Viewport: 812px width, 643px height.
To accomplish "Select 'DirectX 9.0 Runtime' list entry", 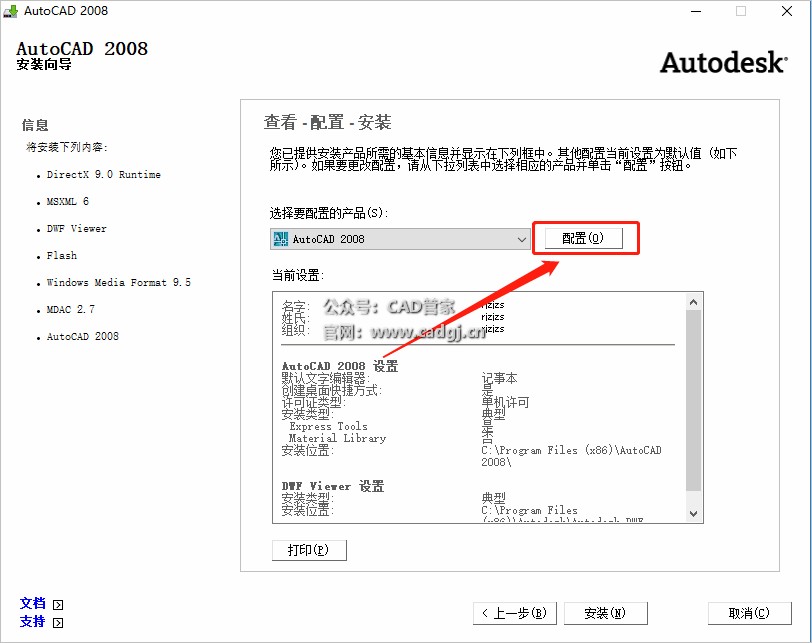I will [x=104, y=174].
